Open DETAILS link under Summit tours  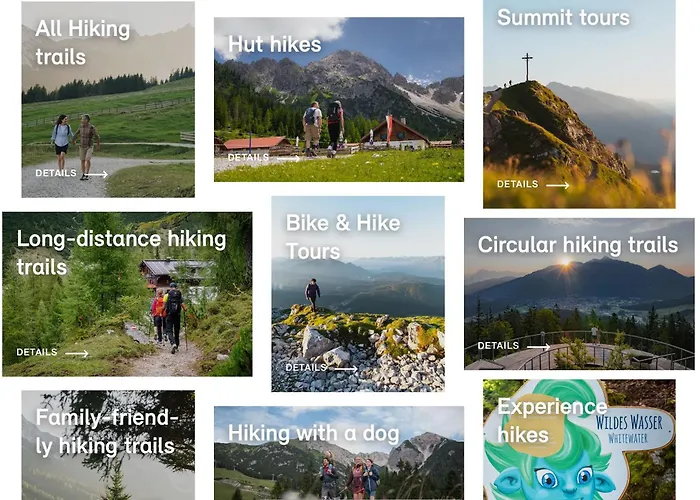[517, 184]
